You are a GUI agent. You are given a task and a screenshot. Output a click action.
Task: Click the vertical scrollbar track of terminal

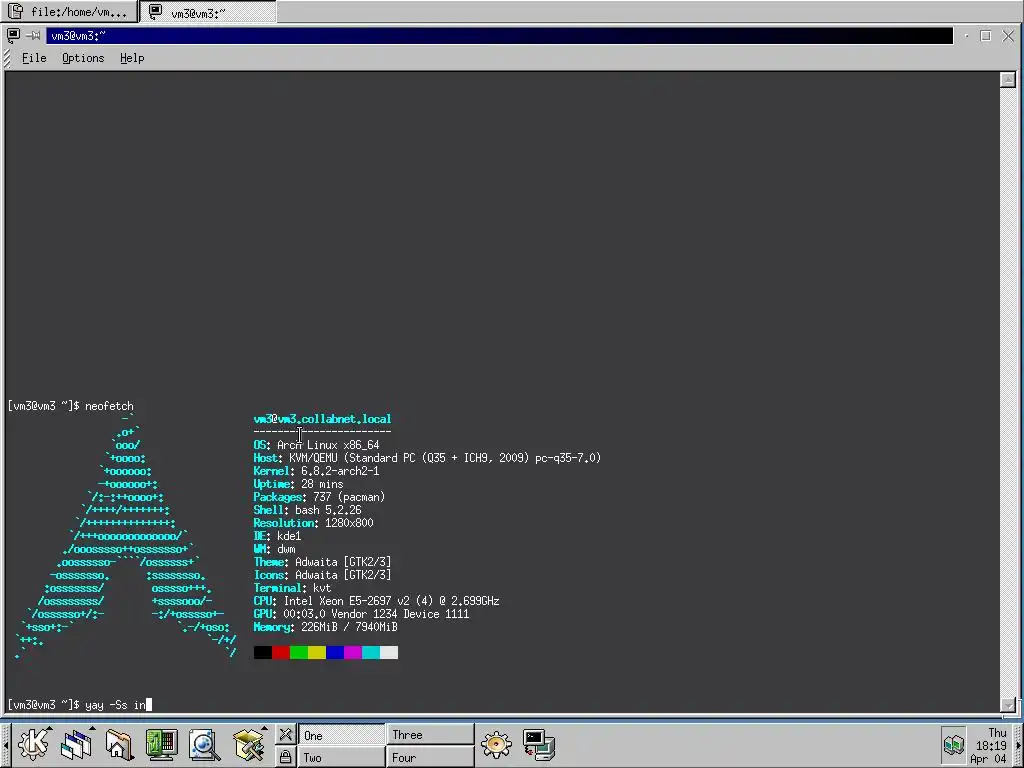[1008, 392]
